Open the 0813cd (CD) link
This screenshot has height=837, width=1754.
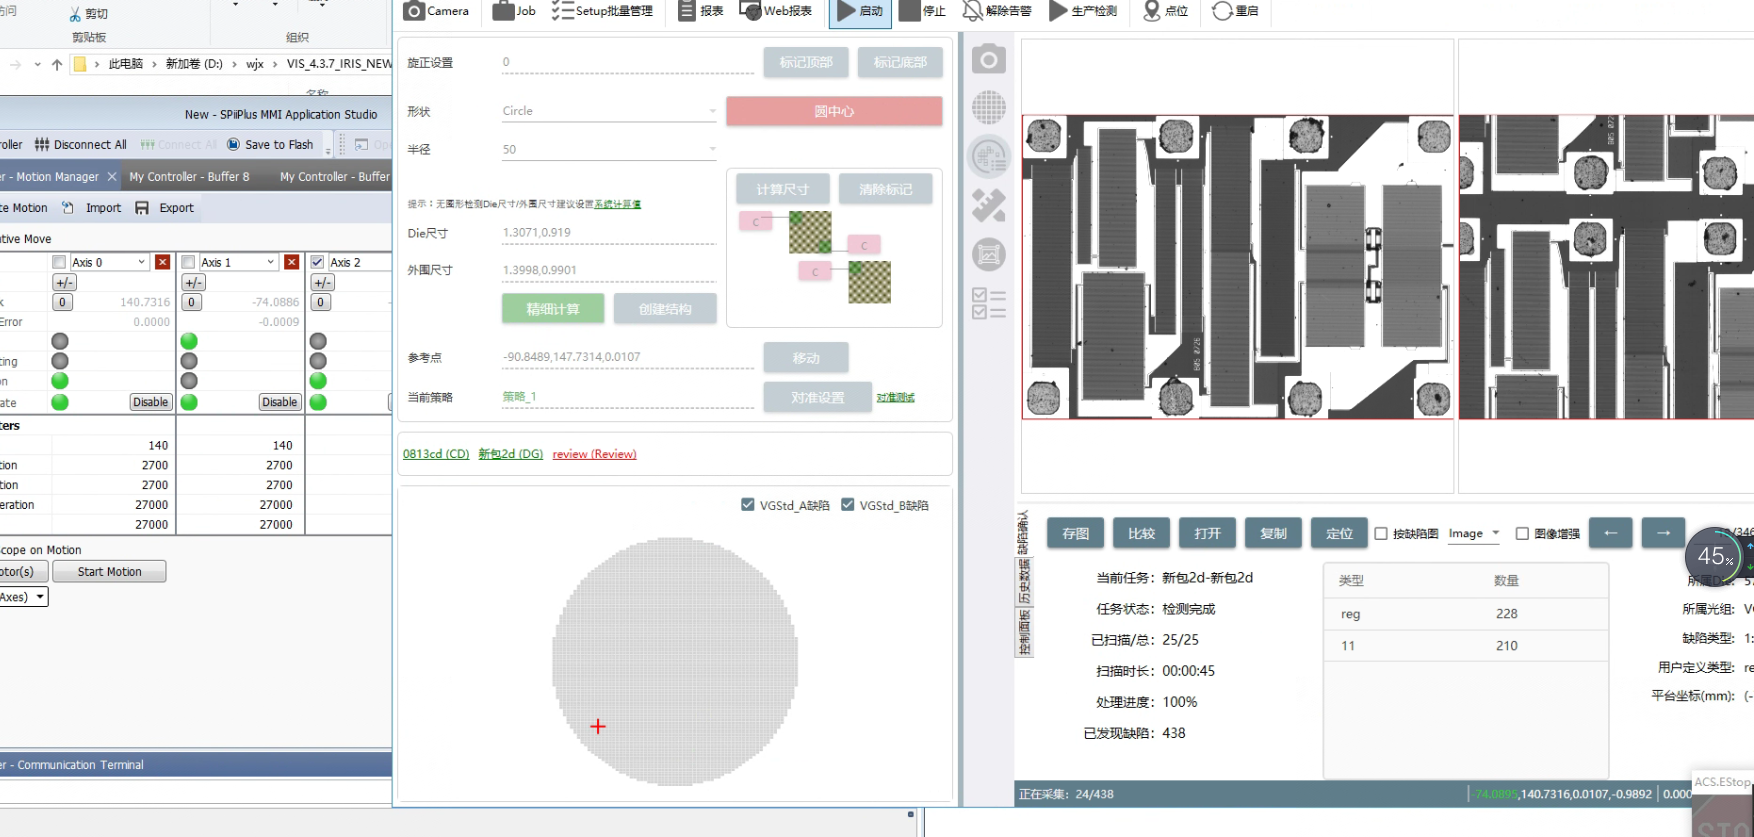[436, 454]
